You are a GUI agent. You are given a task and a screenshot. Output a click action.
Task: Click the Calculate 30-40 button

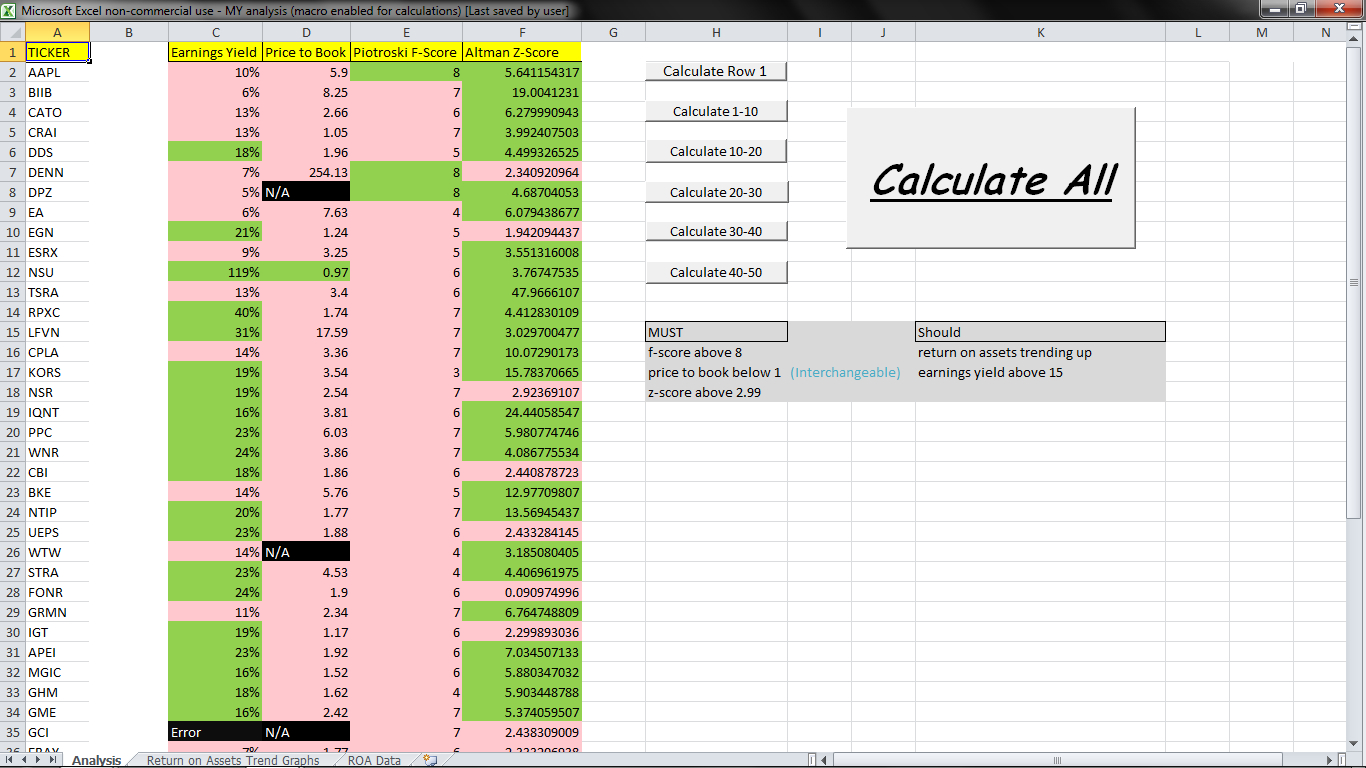coord(716,231)
